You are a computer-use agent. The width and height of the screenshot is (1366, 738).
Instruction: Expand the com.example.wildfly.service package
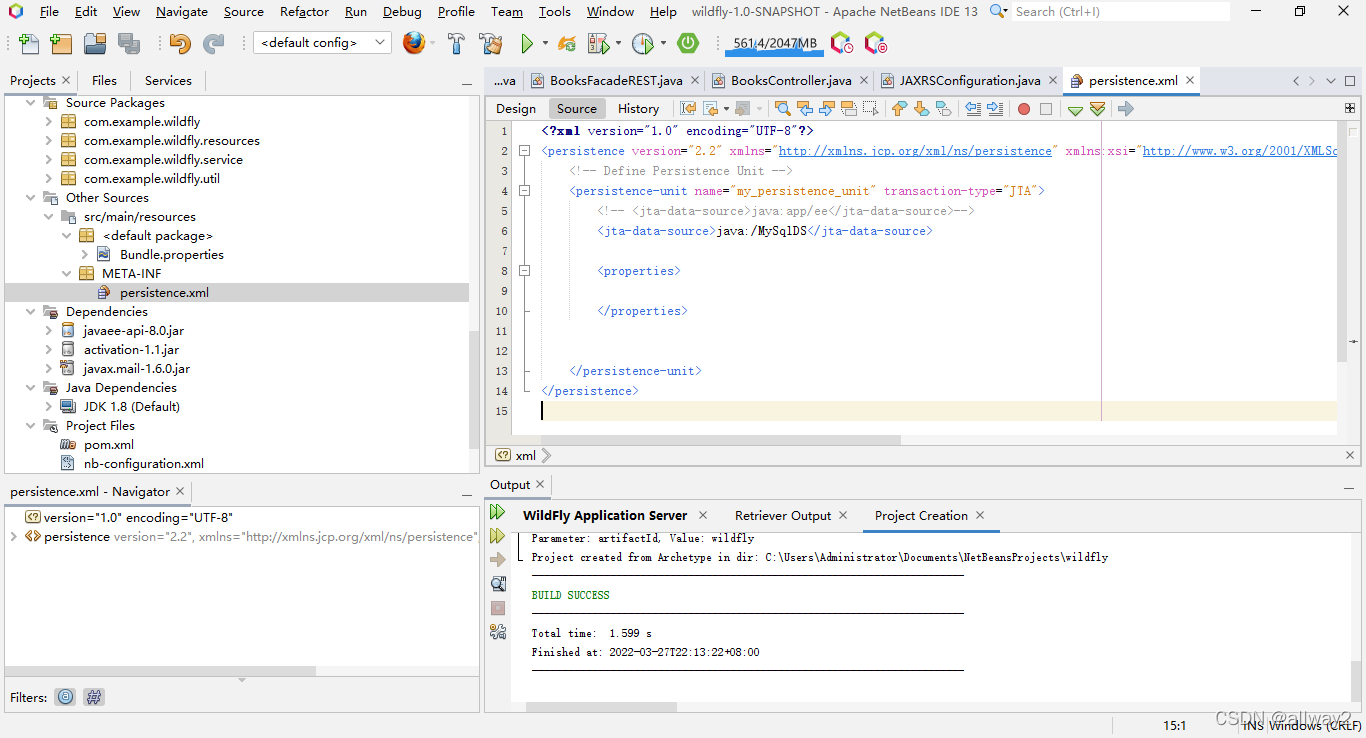[x=48, y=160]
